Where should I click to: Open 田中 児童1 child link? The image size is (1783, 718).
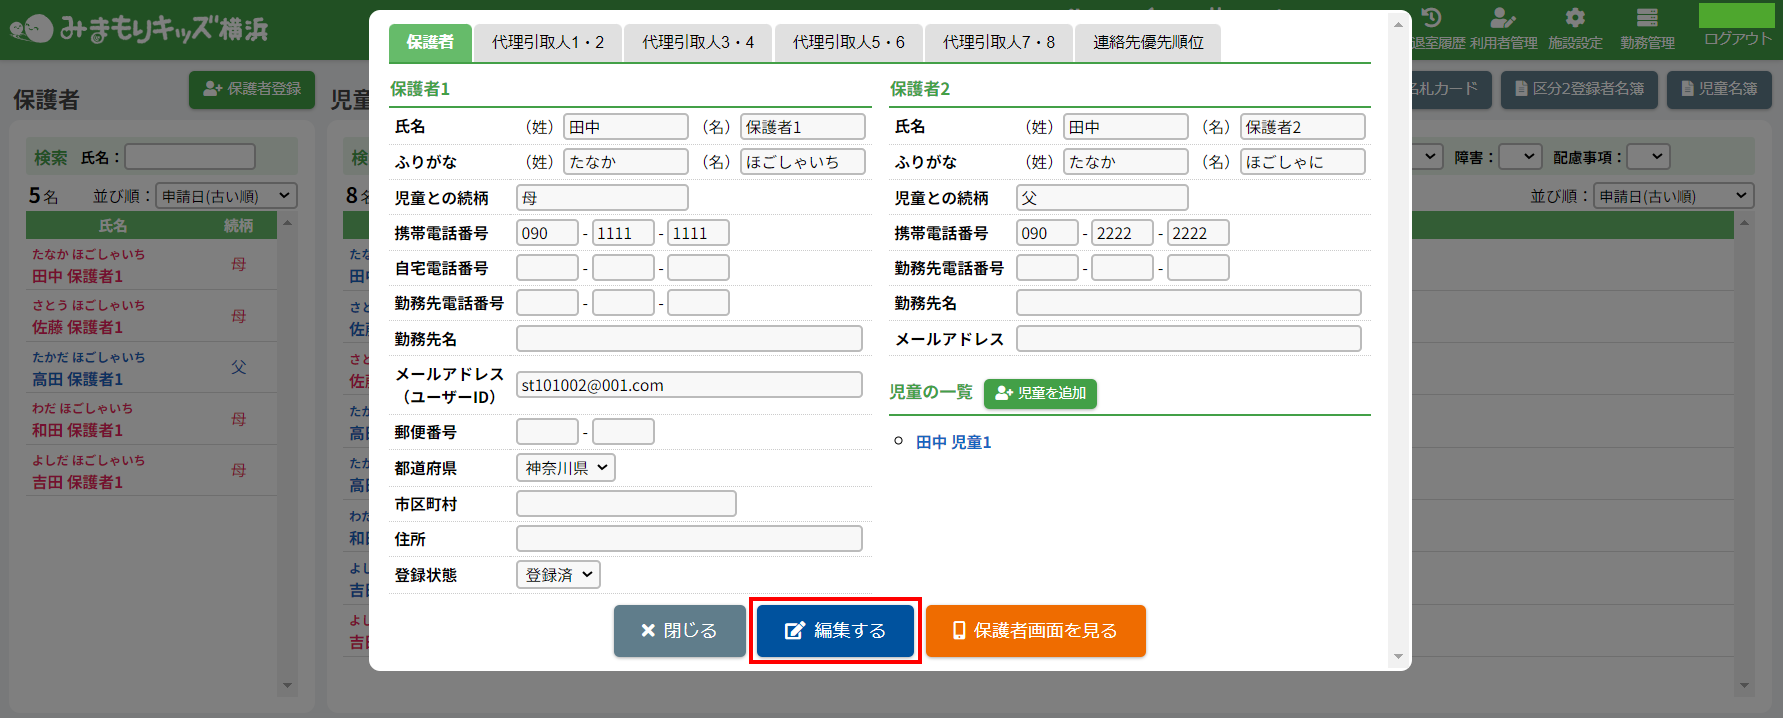click(953, 442)
